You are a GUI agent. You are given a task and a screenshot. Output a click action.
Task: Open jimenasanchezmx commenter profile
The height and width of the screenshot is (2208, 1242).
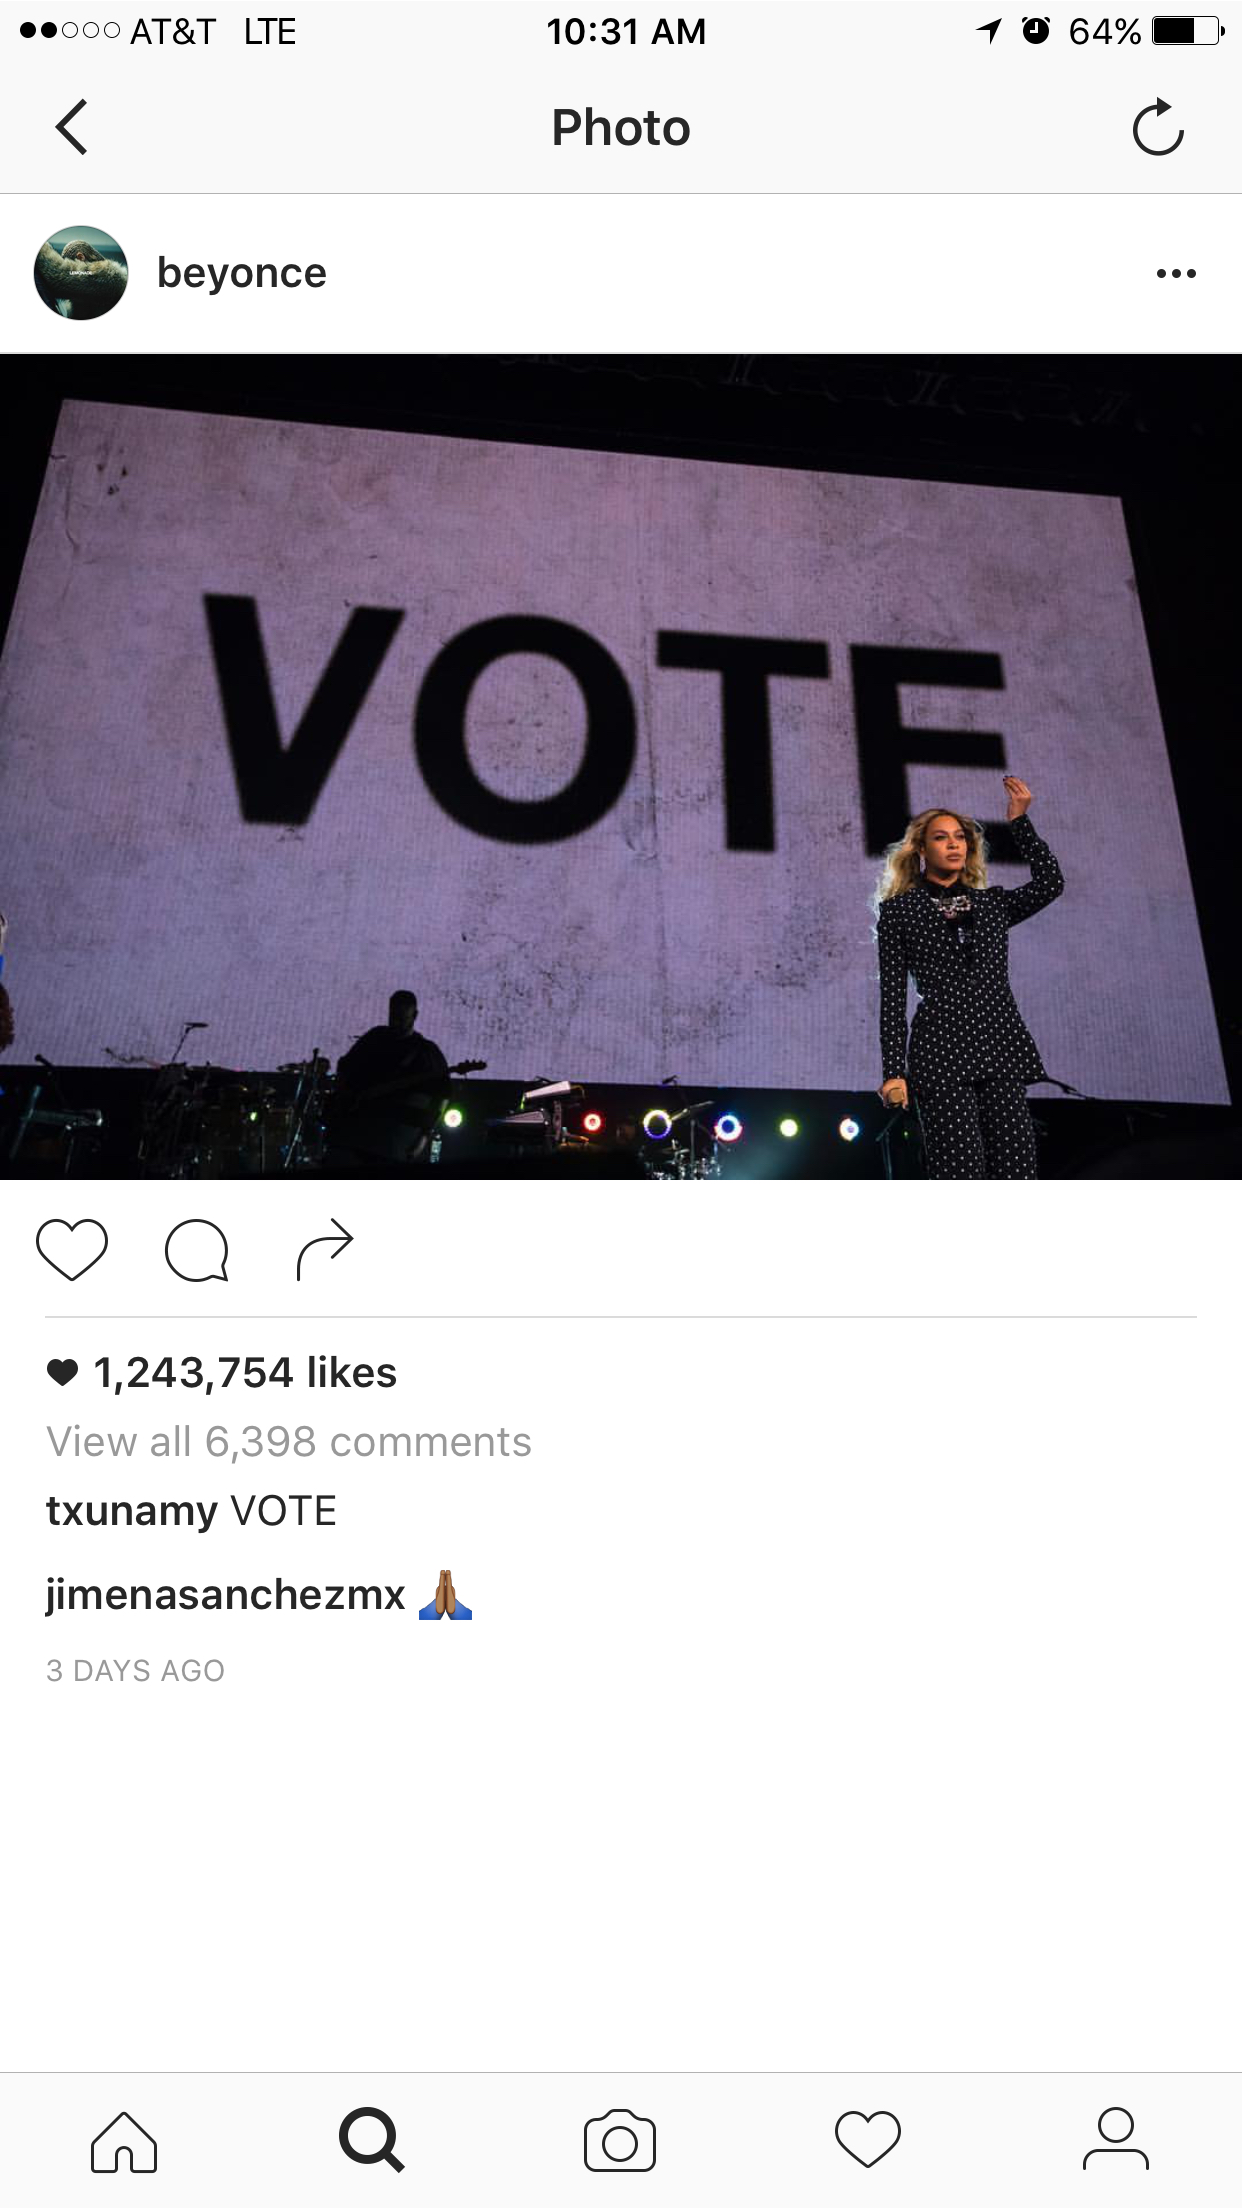(x=226, y=1594)
